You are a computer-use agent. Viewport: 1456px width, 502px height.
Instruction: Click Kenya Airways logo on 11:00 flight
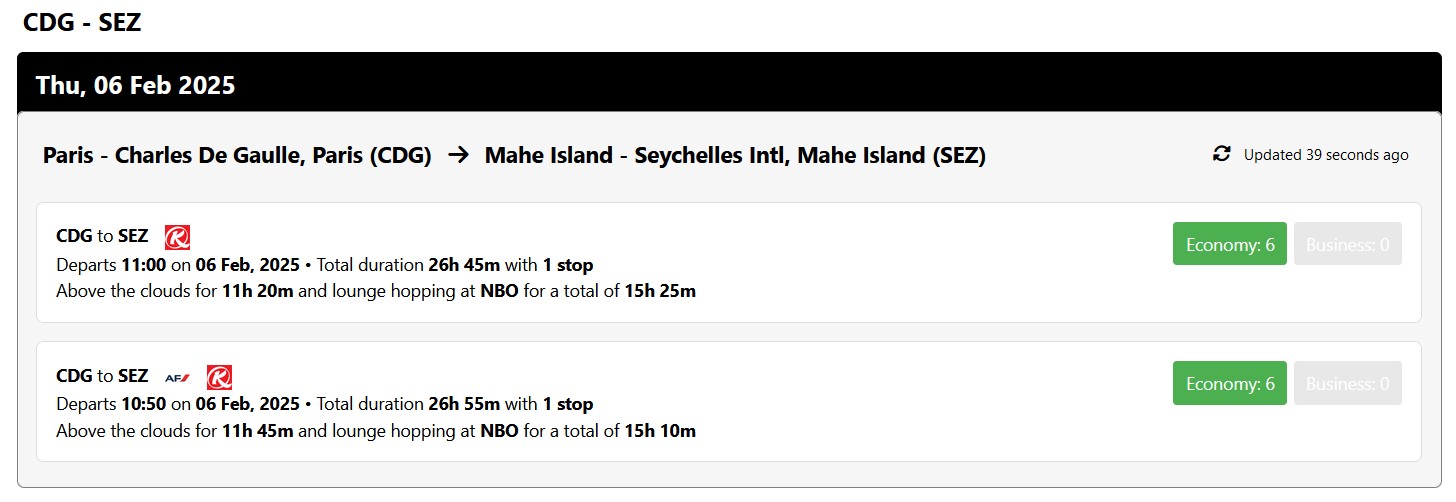177,237
